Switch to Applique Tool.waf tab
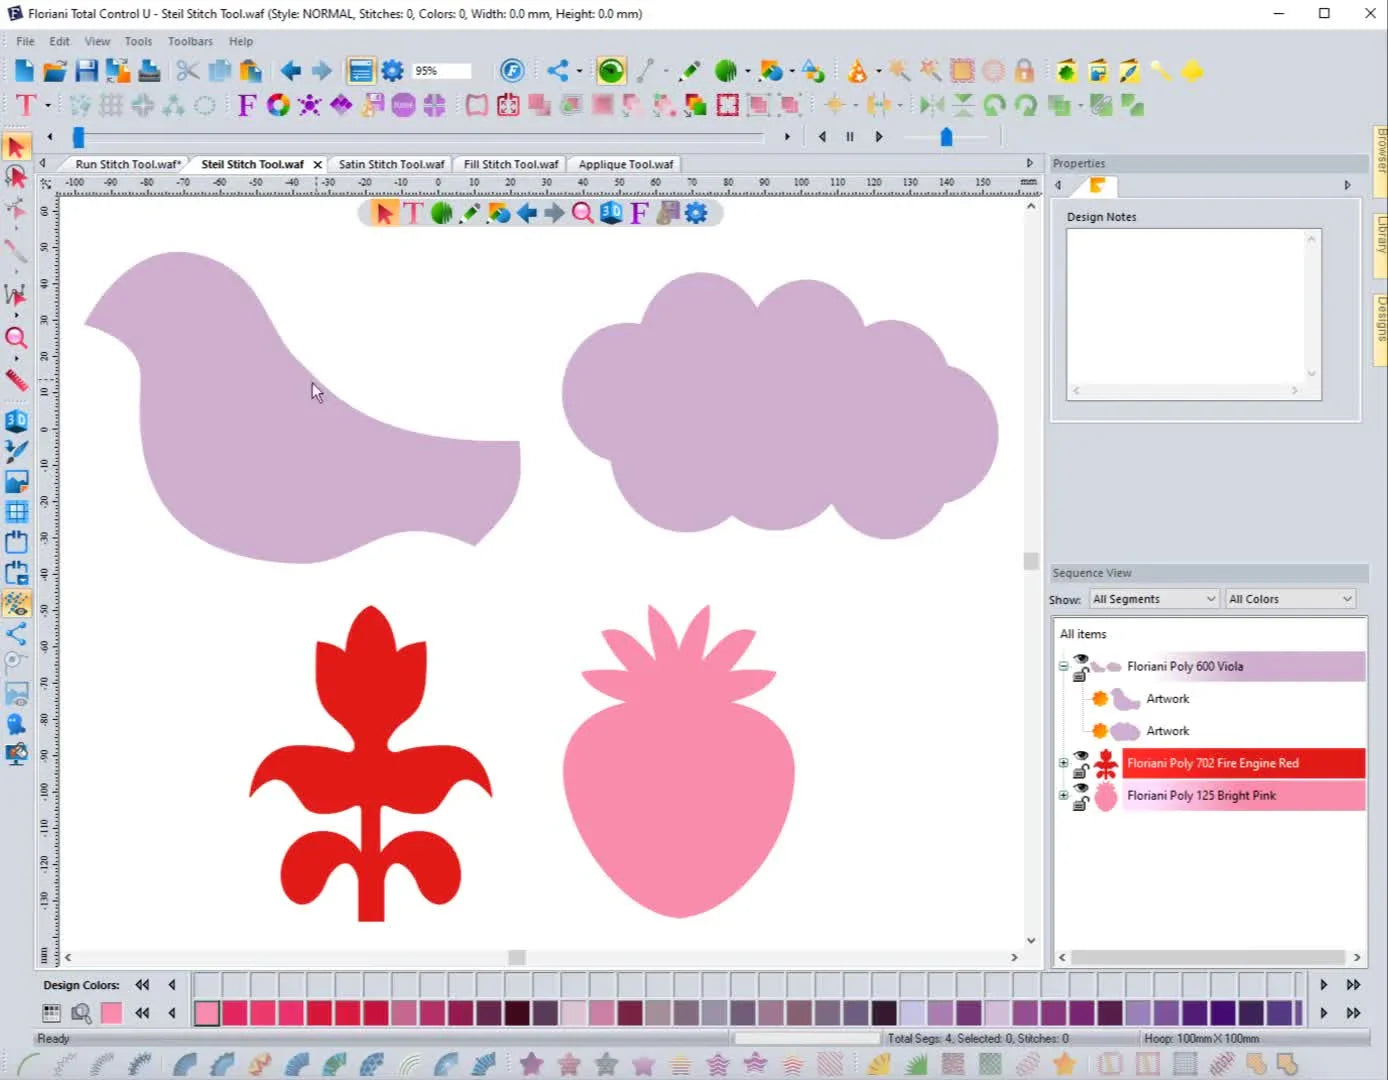The image size is (1388, 1080). click(x=626, y=164)
